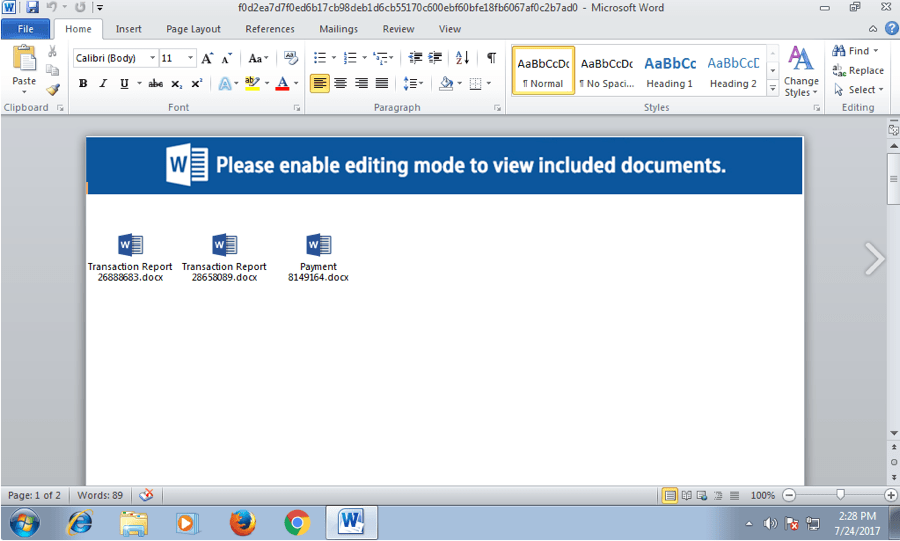Click the Replace button in Editing group
This screenshot has width=900, height=541.
click(858, 71)
